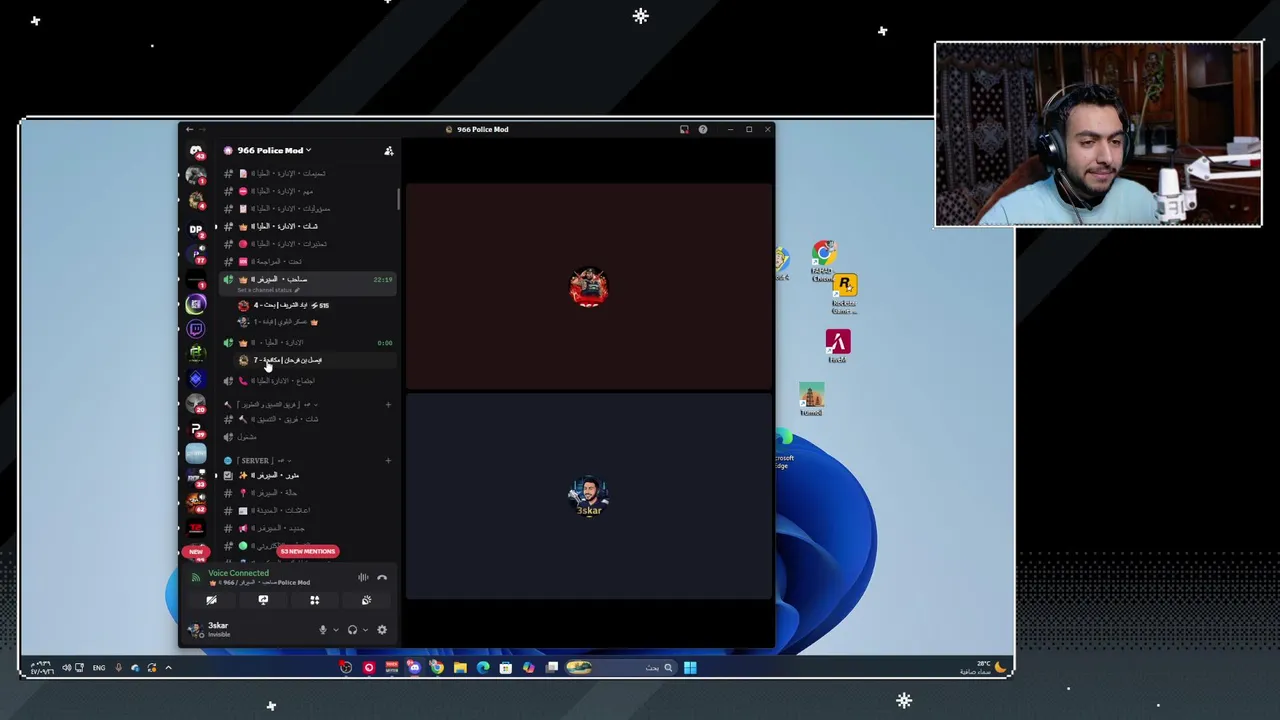The height and width of the screenshot is (720, 1280).
Task: Open the red TP server icon
Action: [196, 527]
